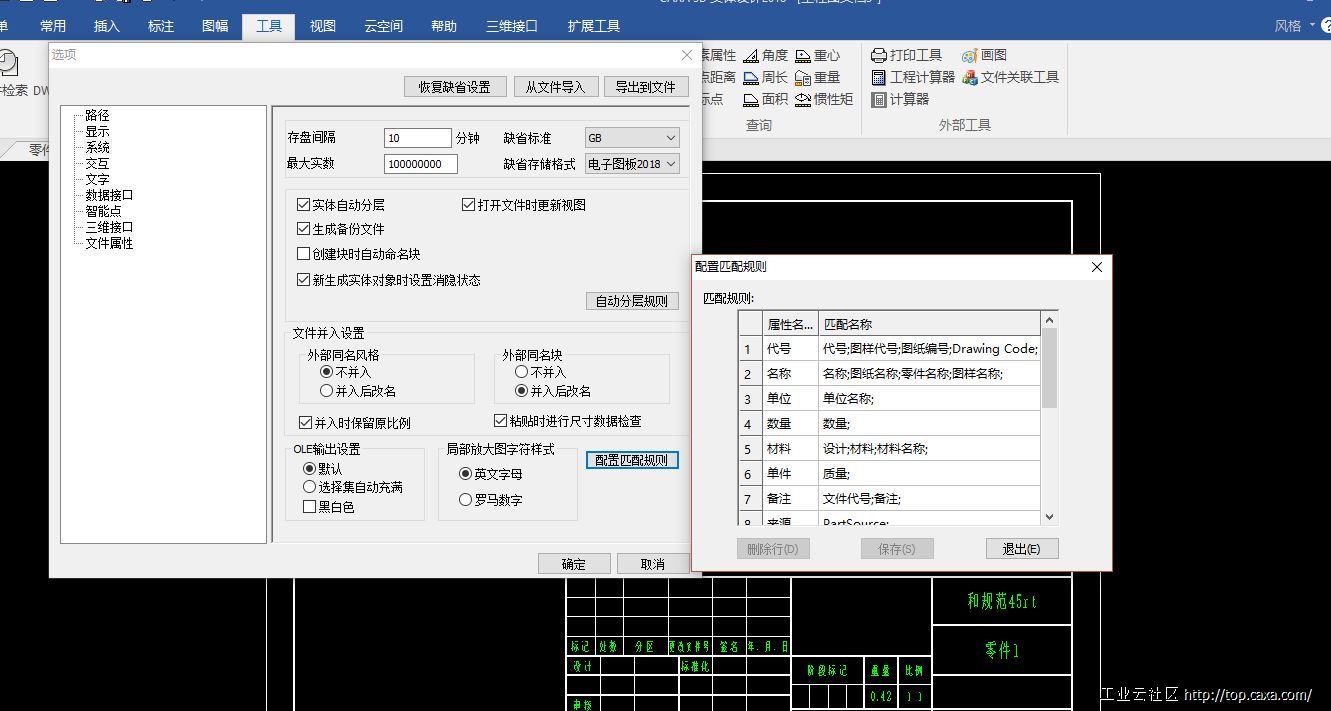Select 路径 in options tree
Viewport: 1331px width, 711px height.
(97, 116)
